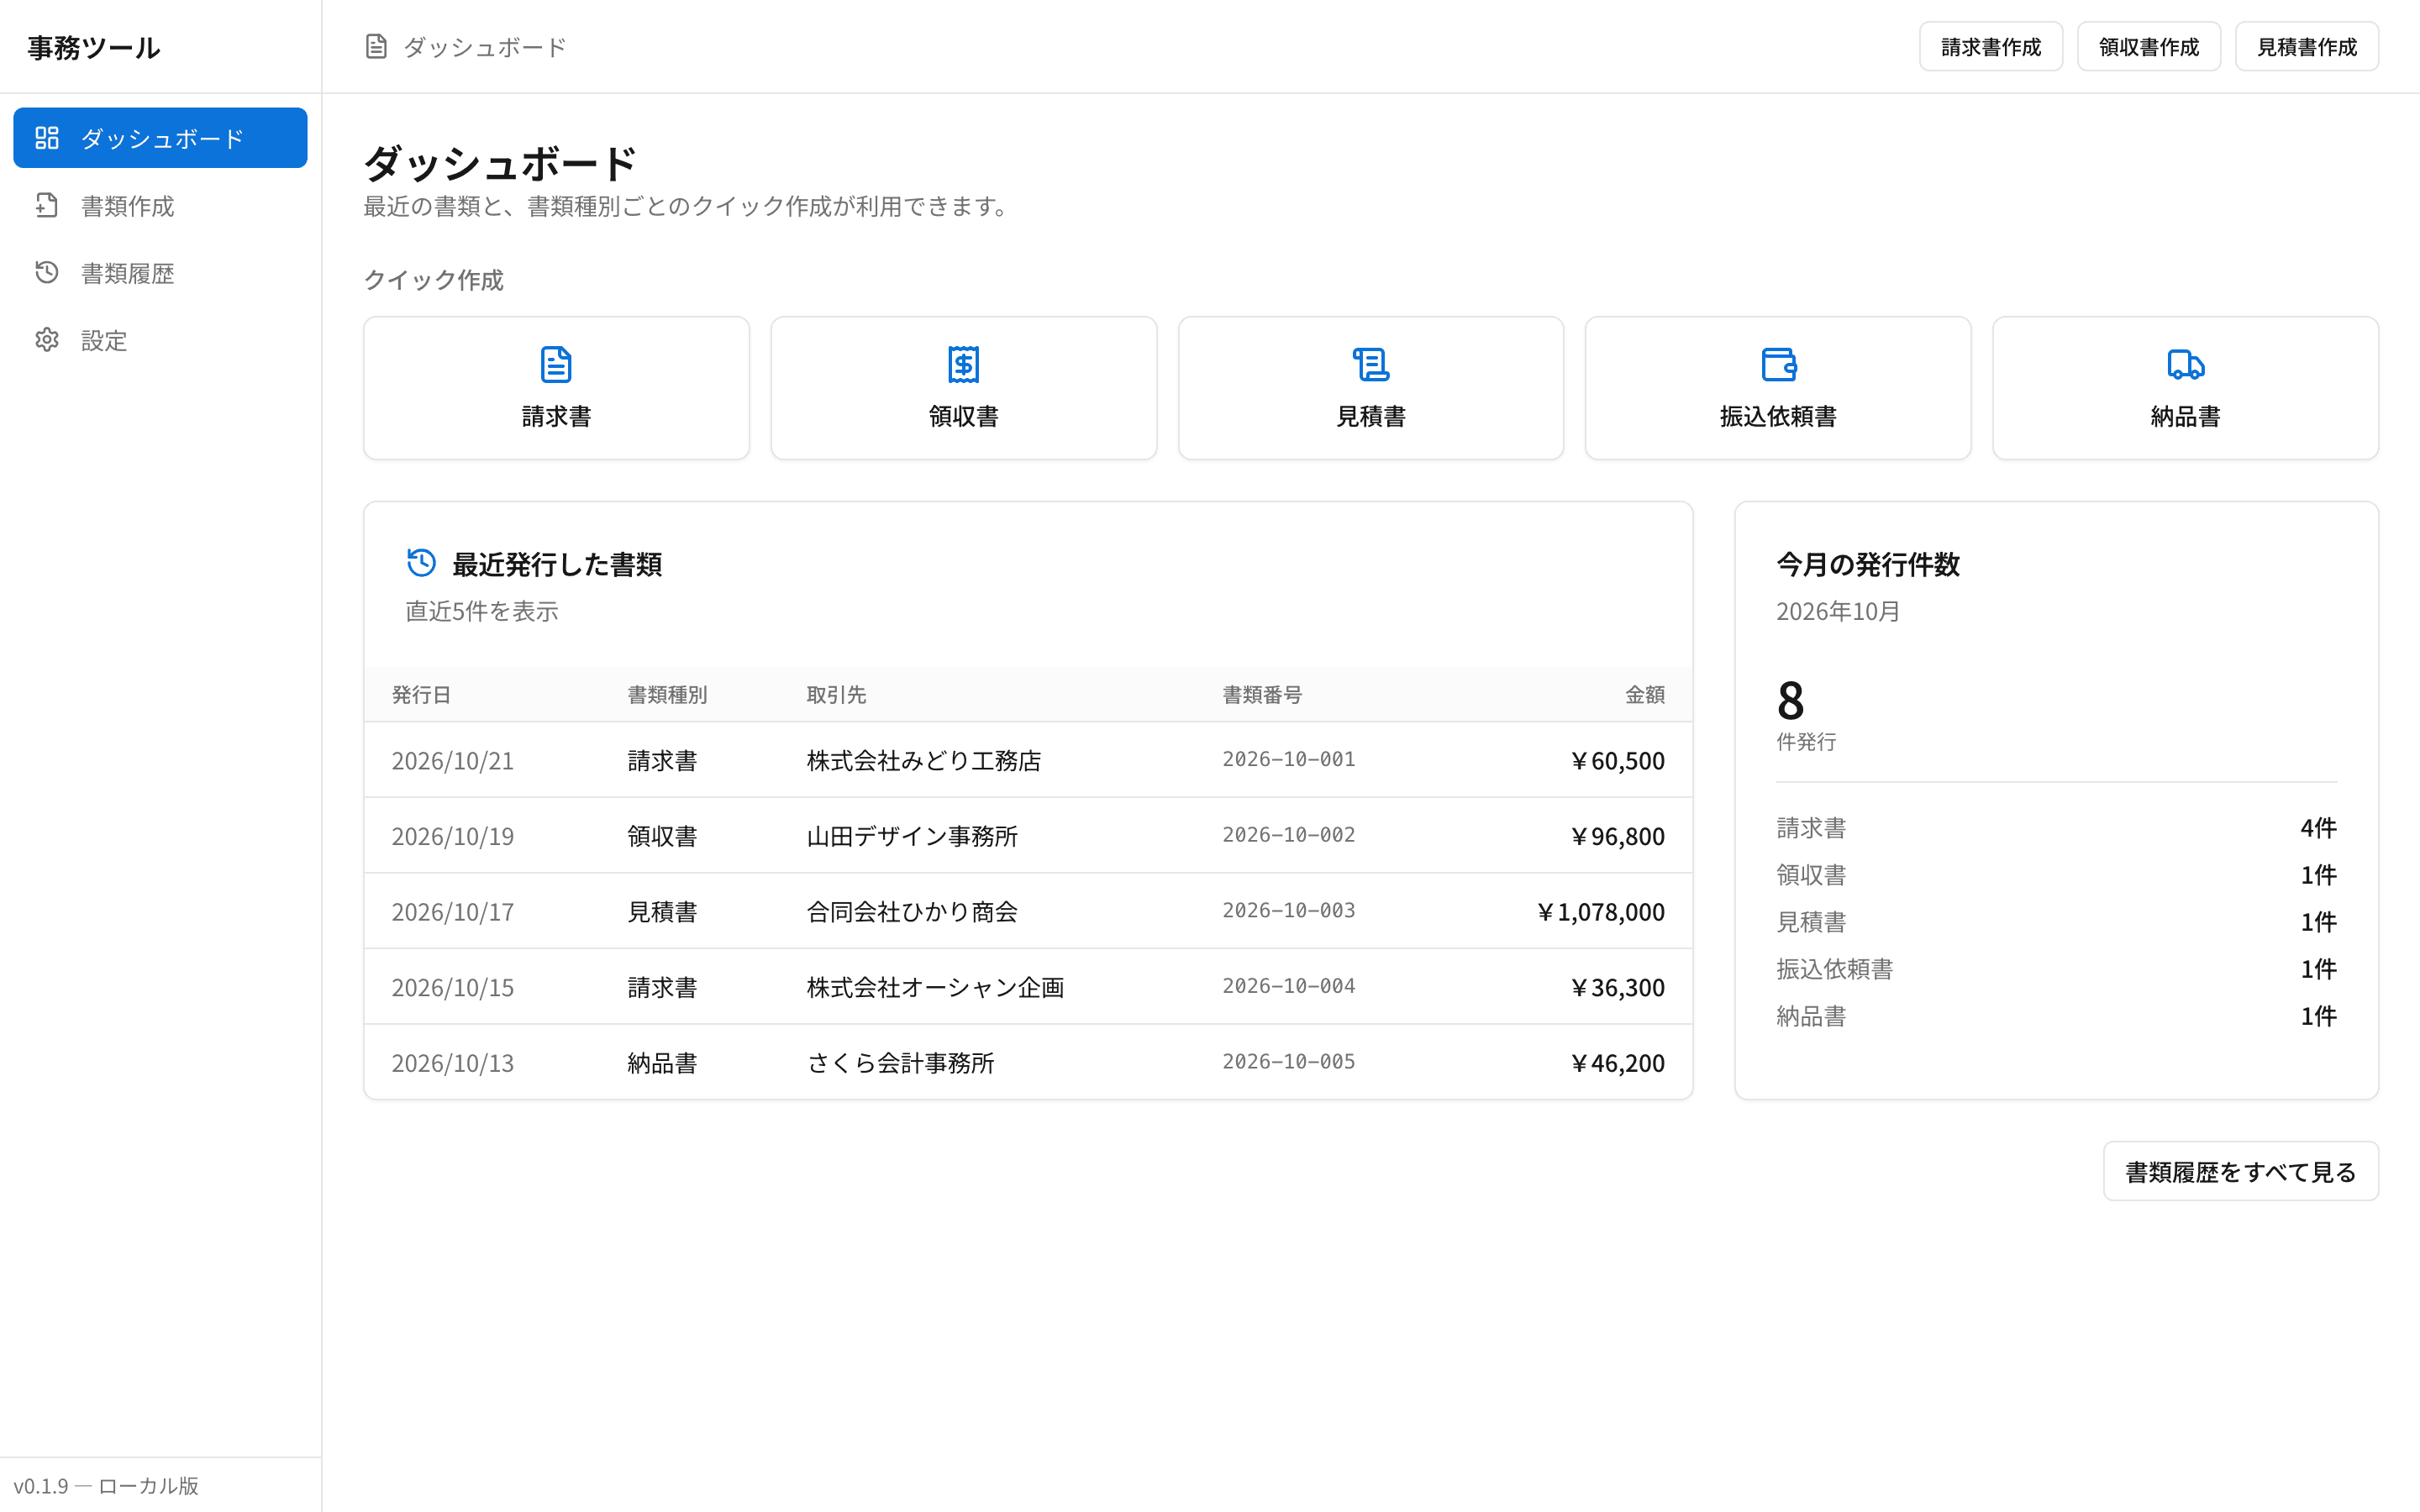
Task: Click the history icon beside 最近発行した書類
Action: [x=421, y=563]
